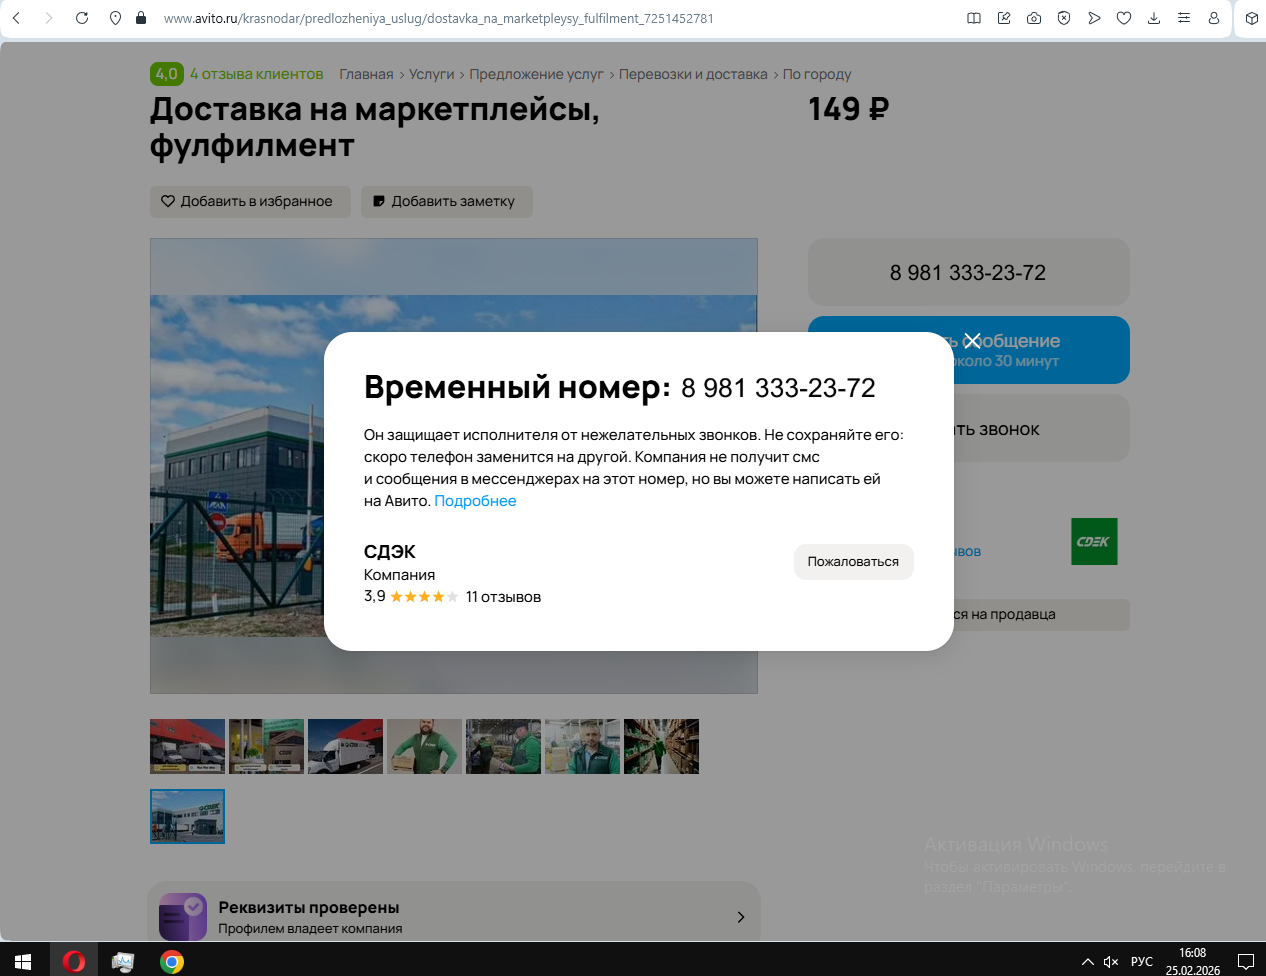Click the Пожаловаться button
1266x976 pixels.
(853, 562)
